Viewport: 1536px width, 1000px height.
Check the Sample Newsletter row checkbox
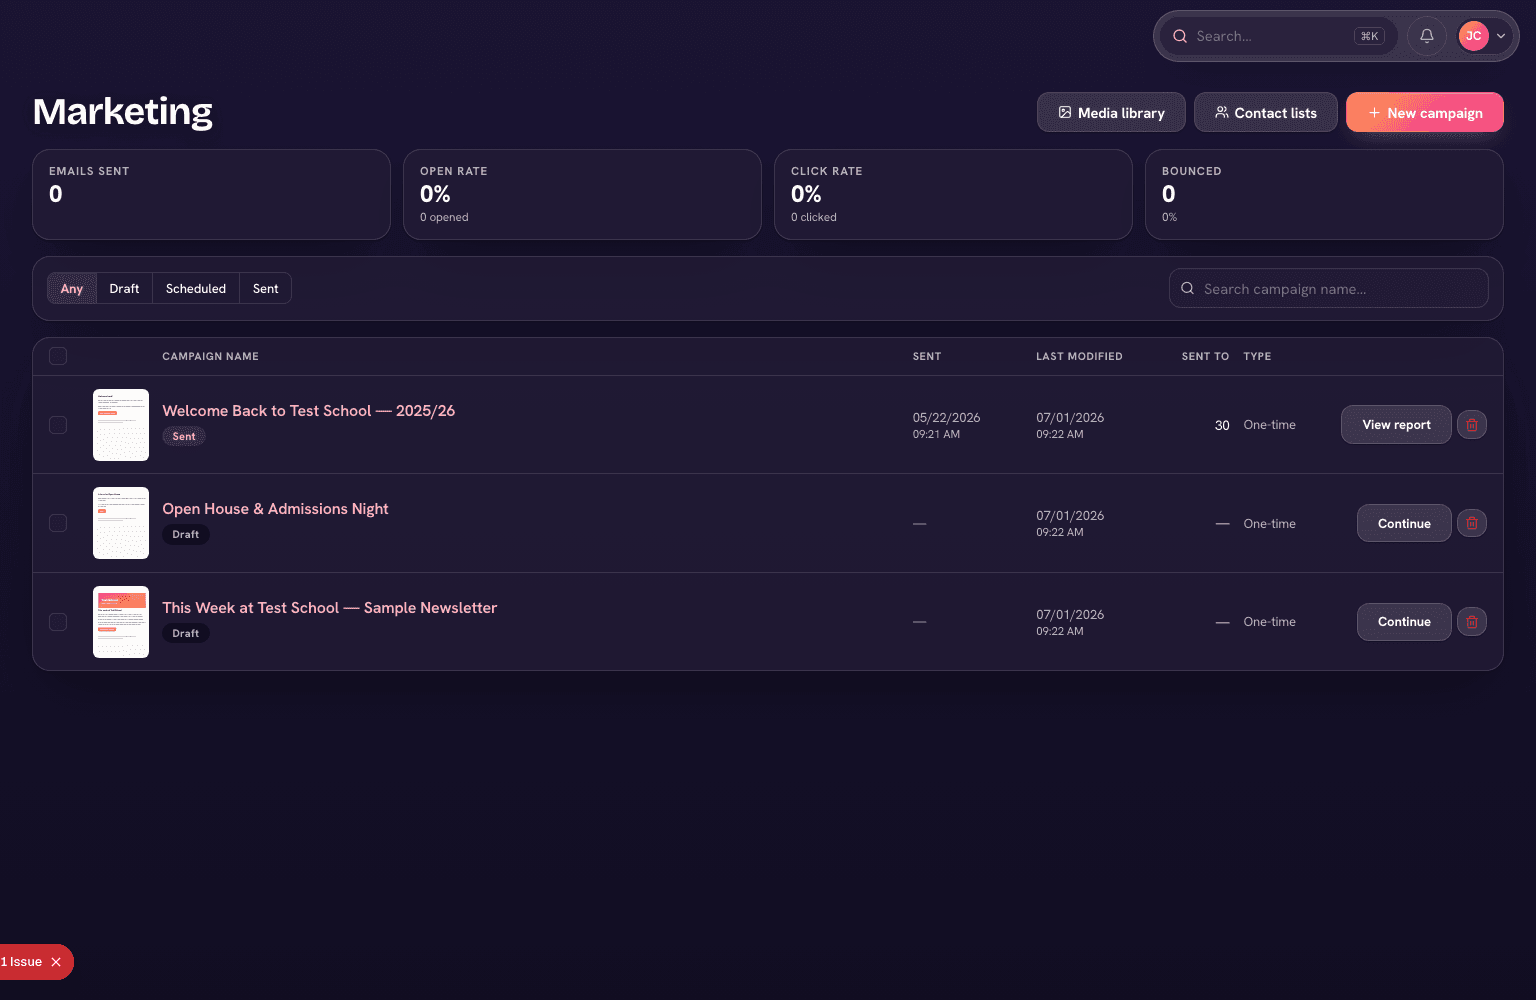58,622
